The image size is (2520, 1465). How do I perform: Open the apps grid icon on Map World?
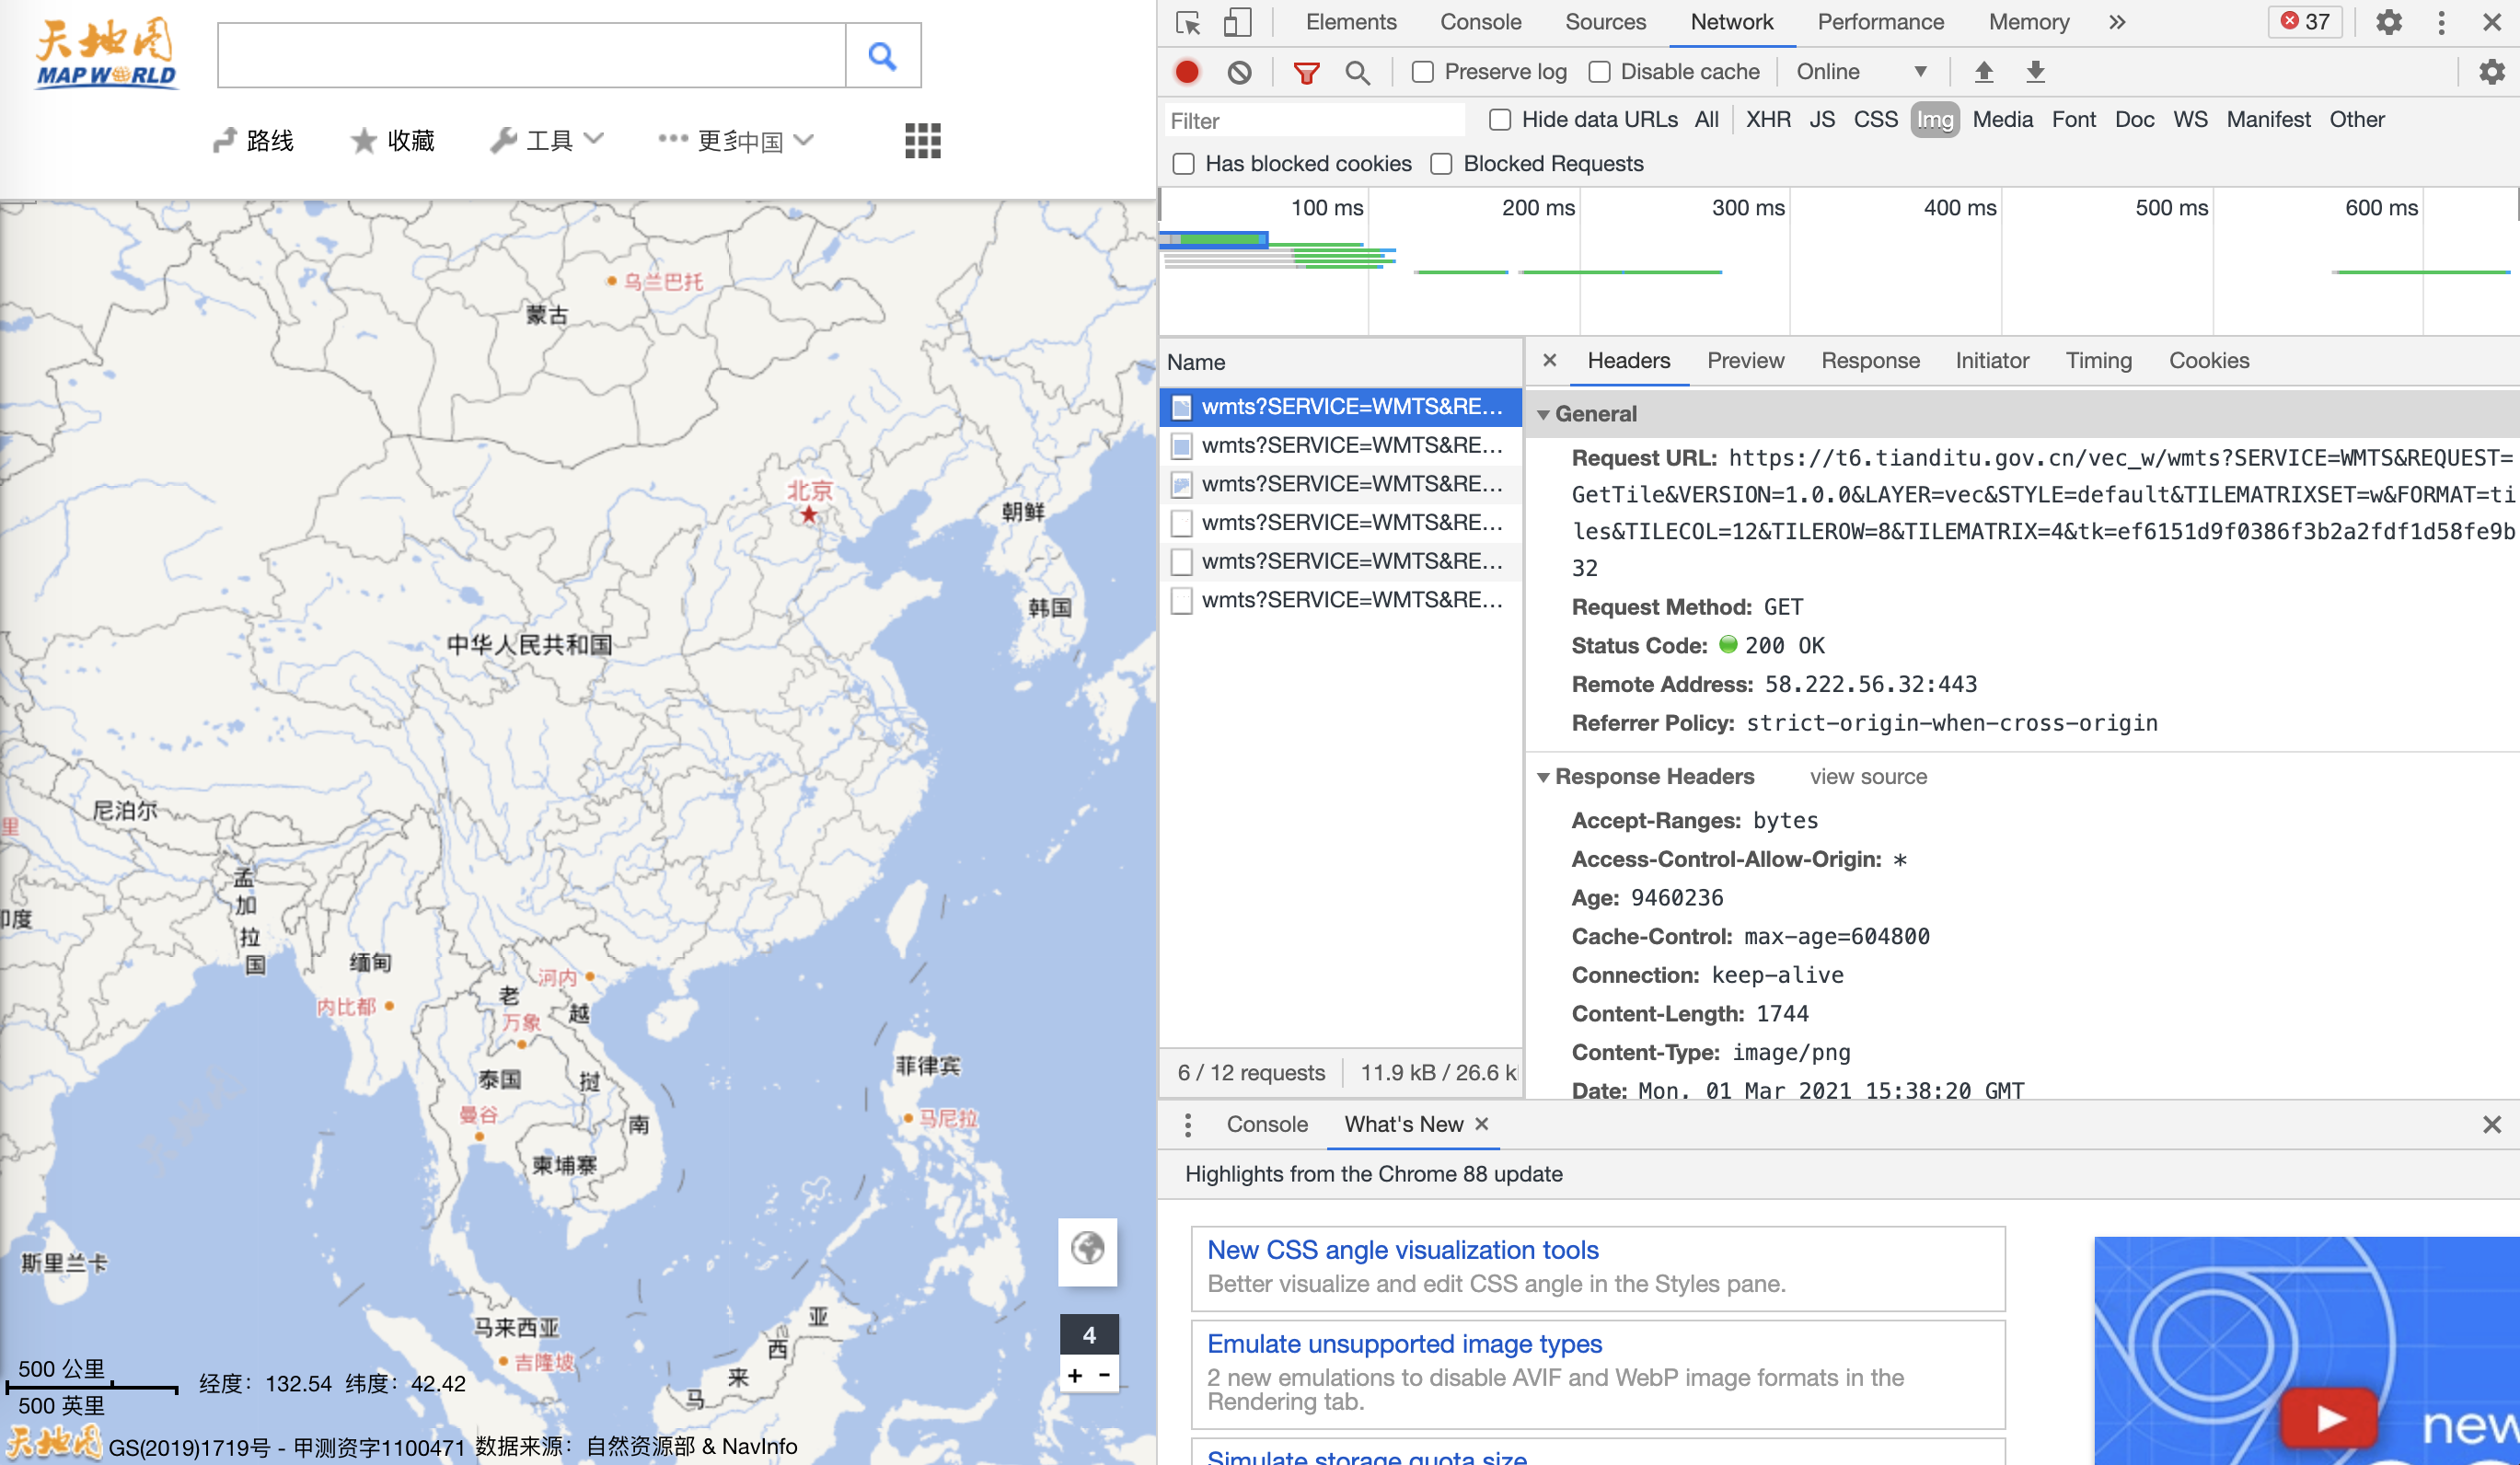coord(921,140)
